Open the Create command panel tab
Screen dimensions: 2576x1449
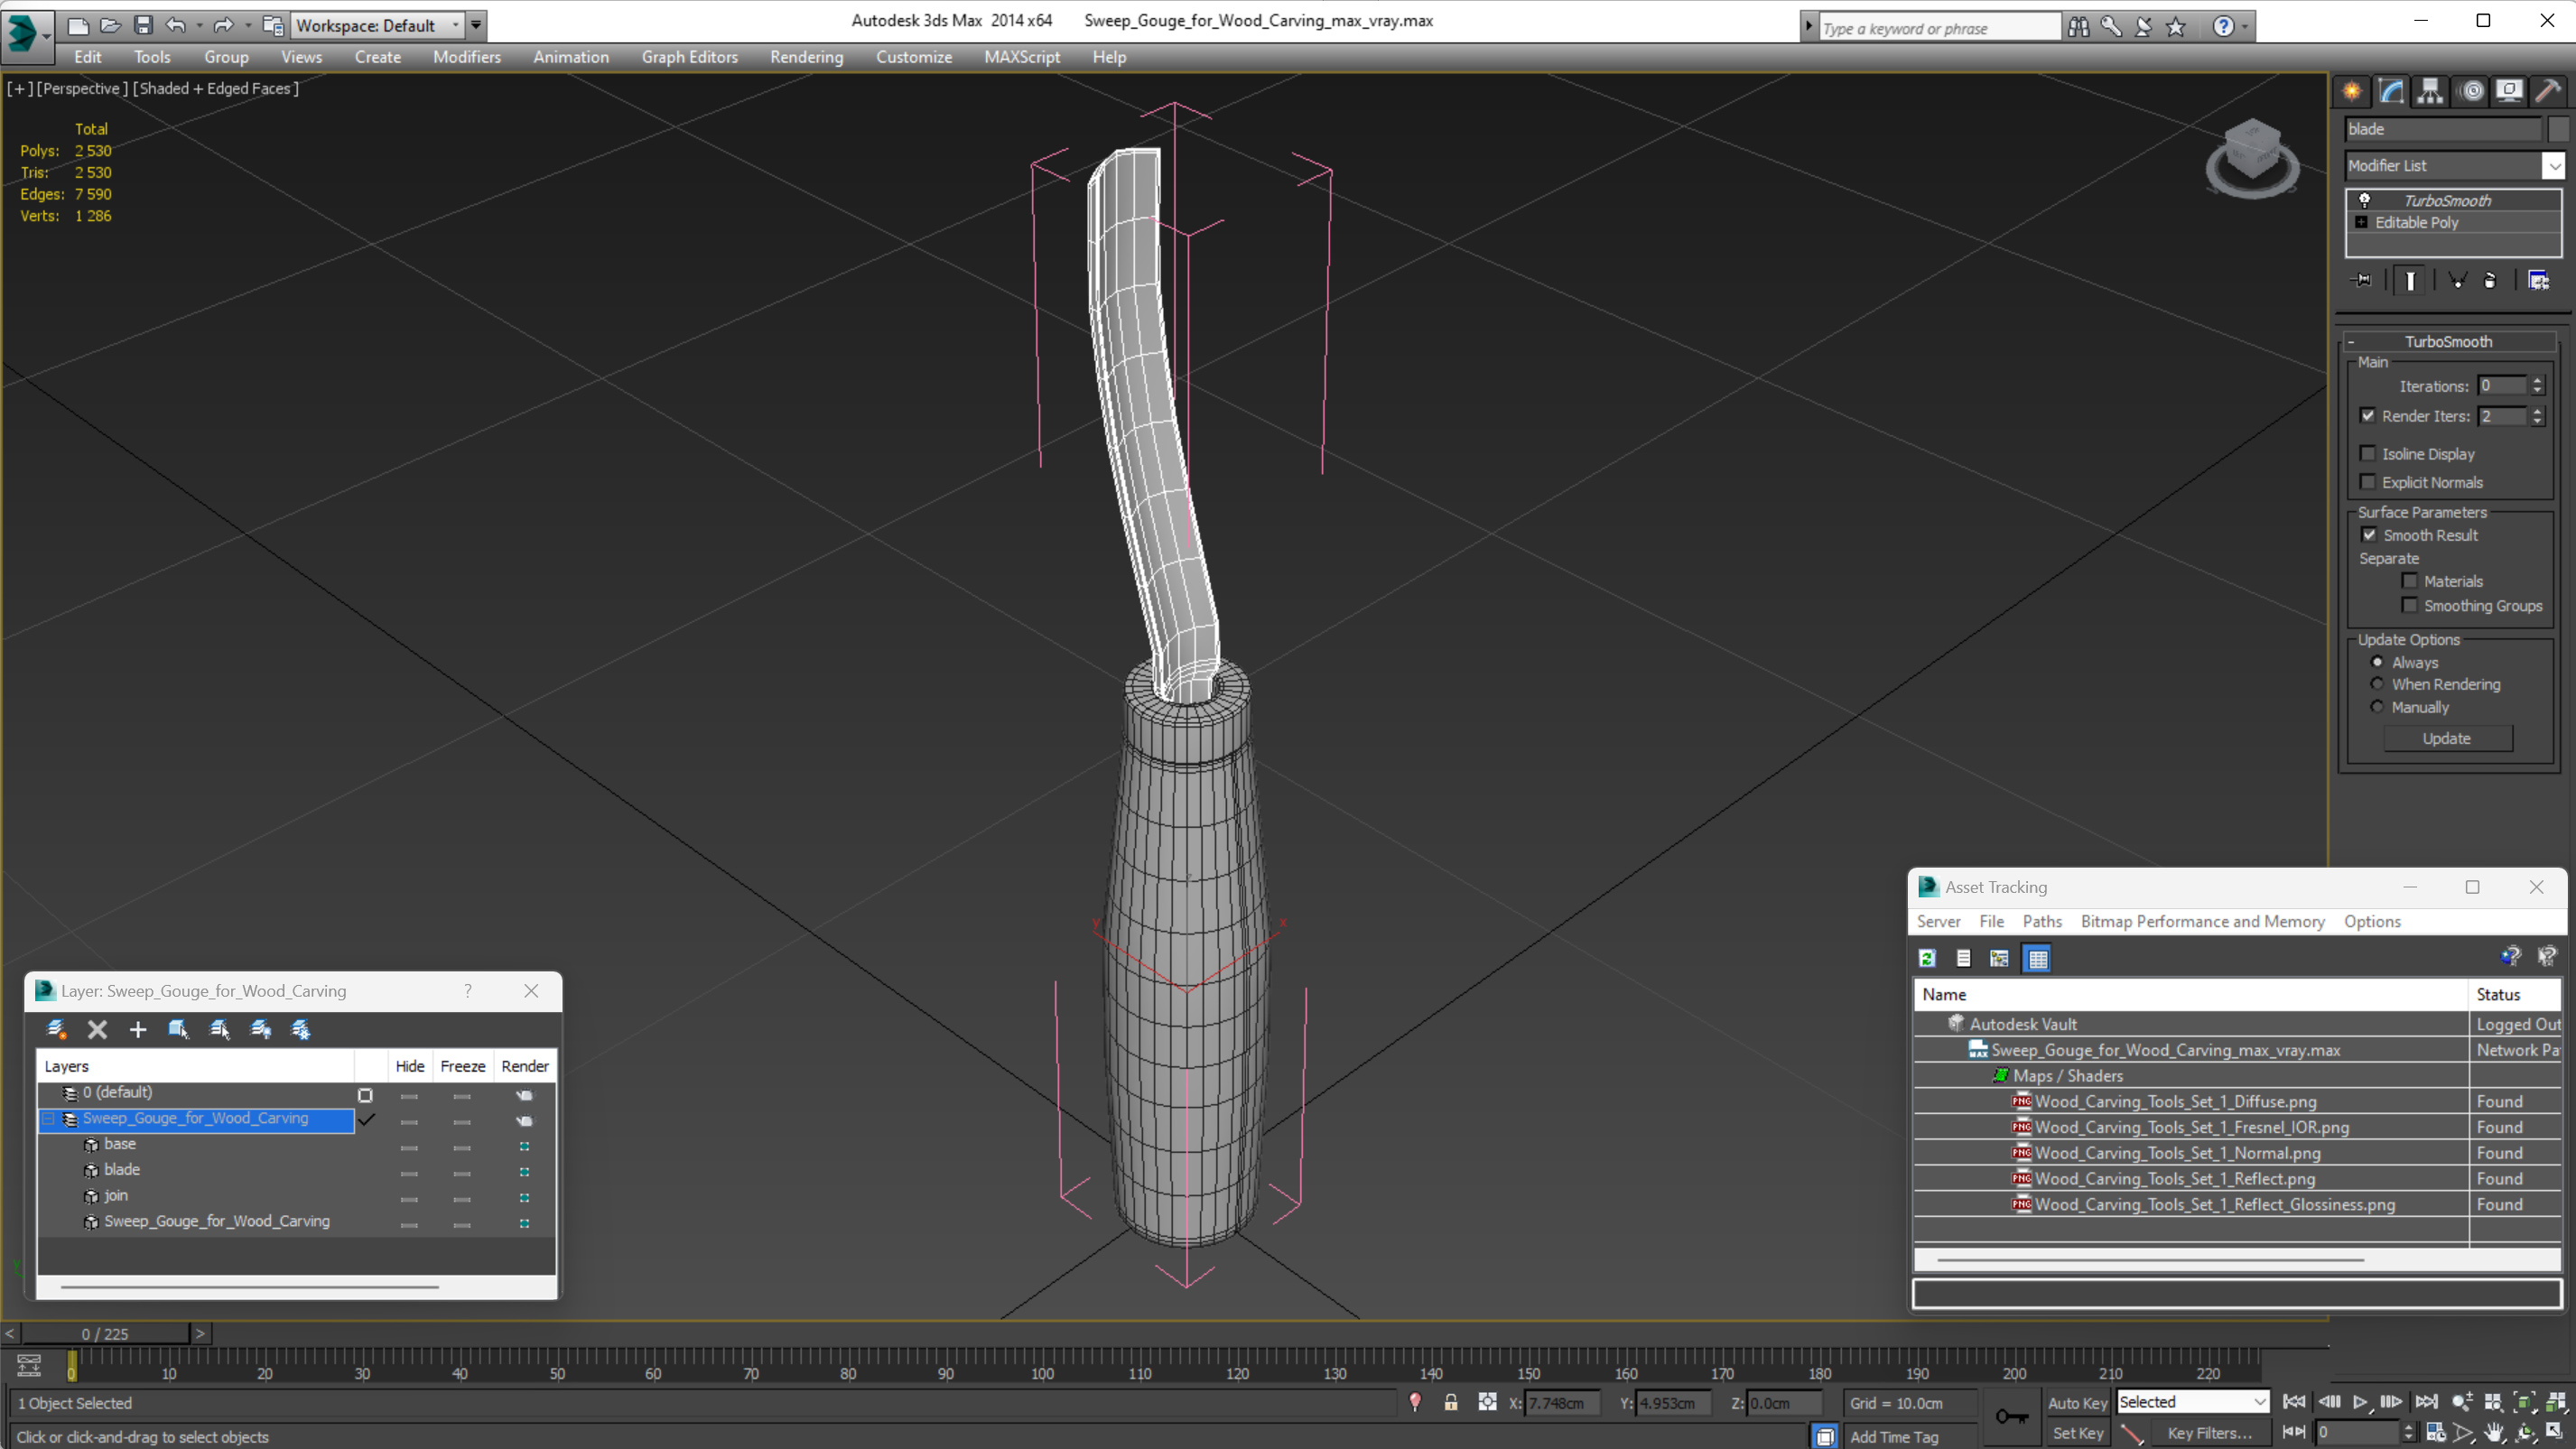click(2352, 91)
